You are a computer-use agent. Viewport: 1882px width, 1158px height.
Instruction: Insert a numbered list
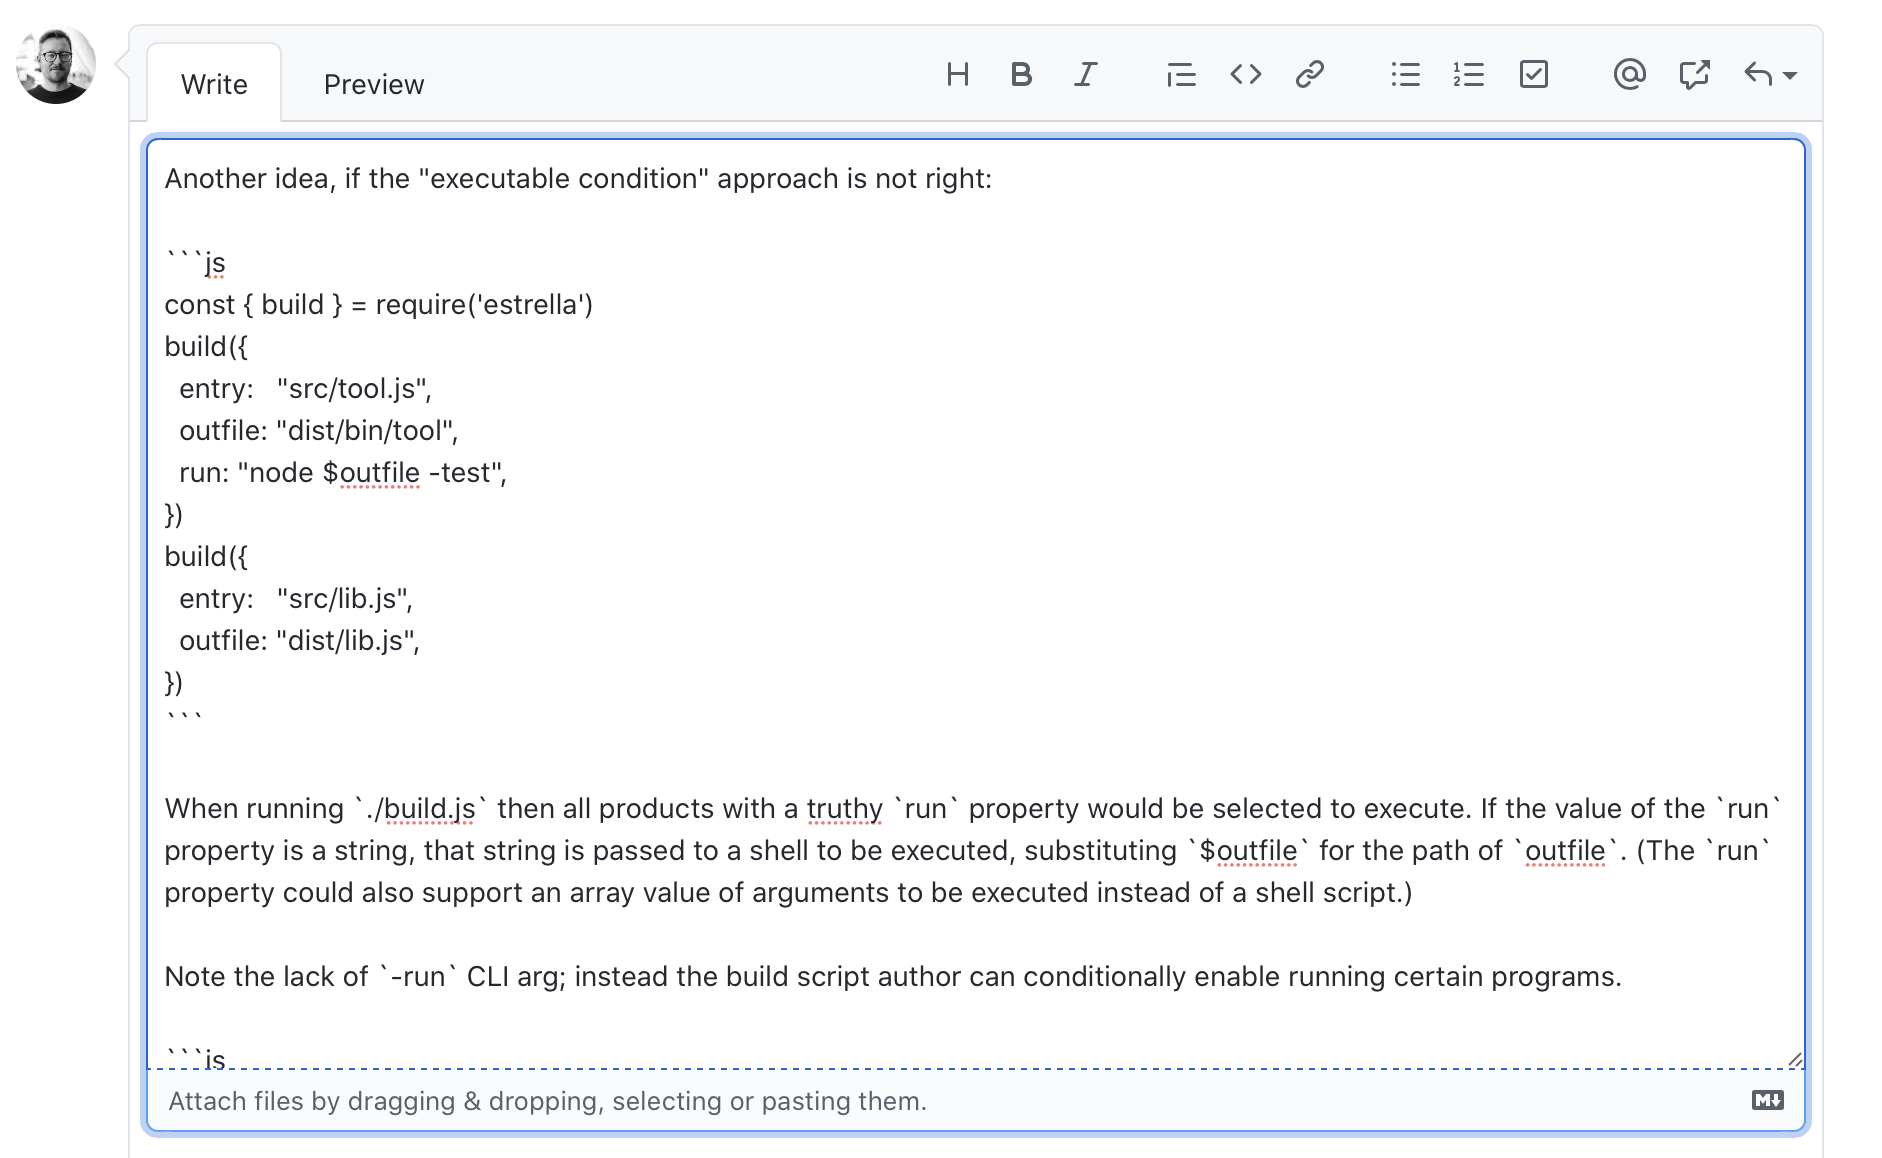click(1469, 74)
